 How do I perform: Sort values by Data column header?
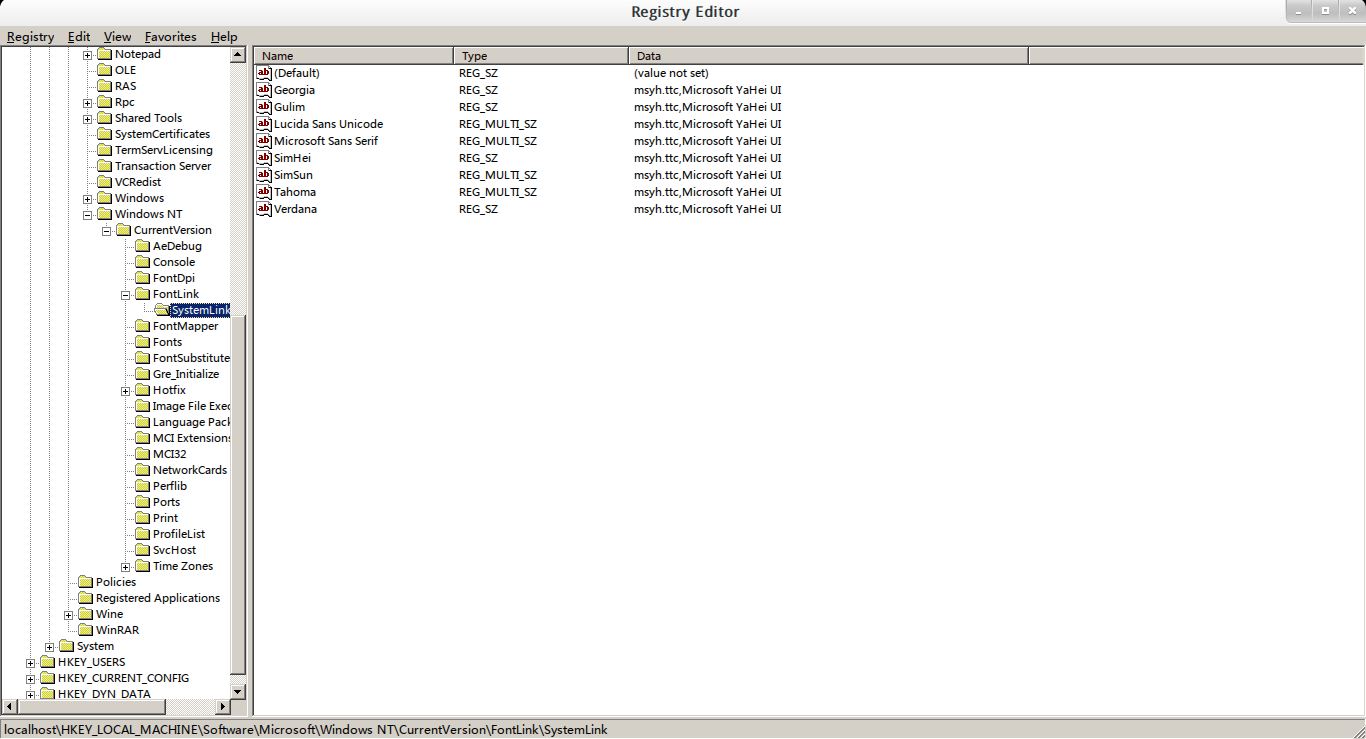coord(828,56)
